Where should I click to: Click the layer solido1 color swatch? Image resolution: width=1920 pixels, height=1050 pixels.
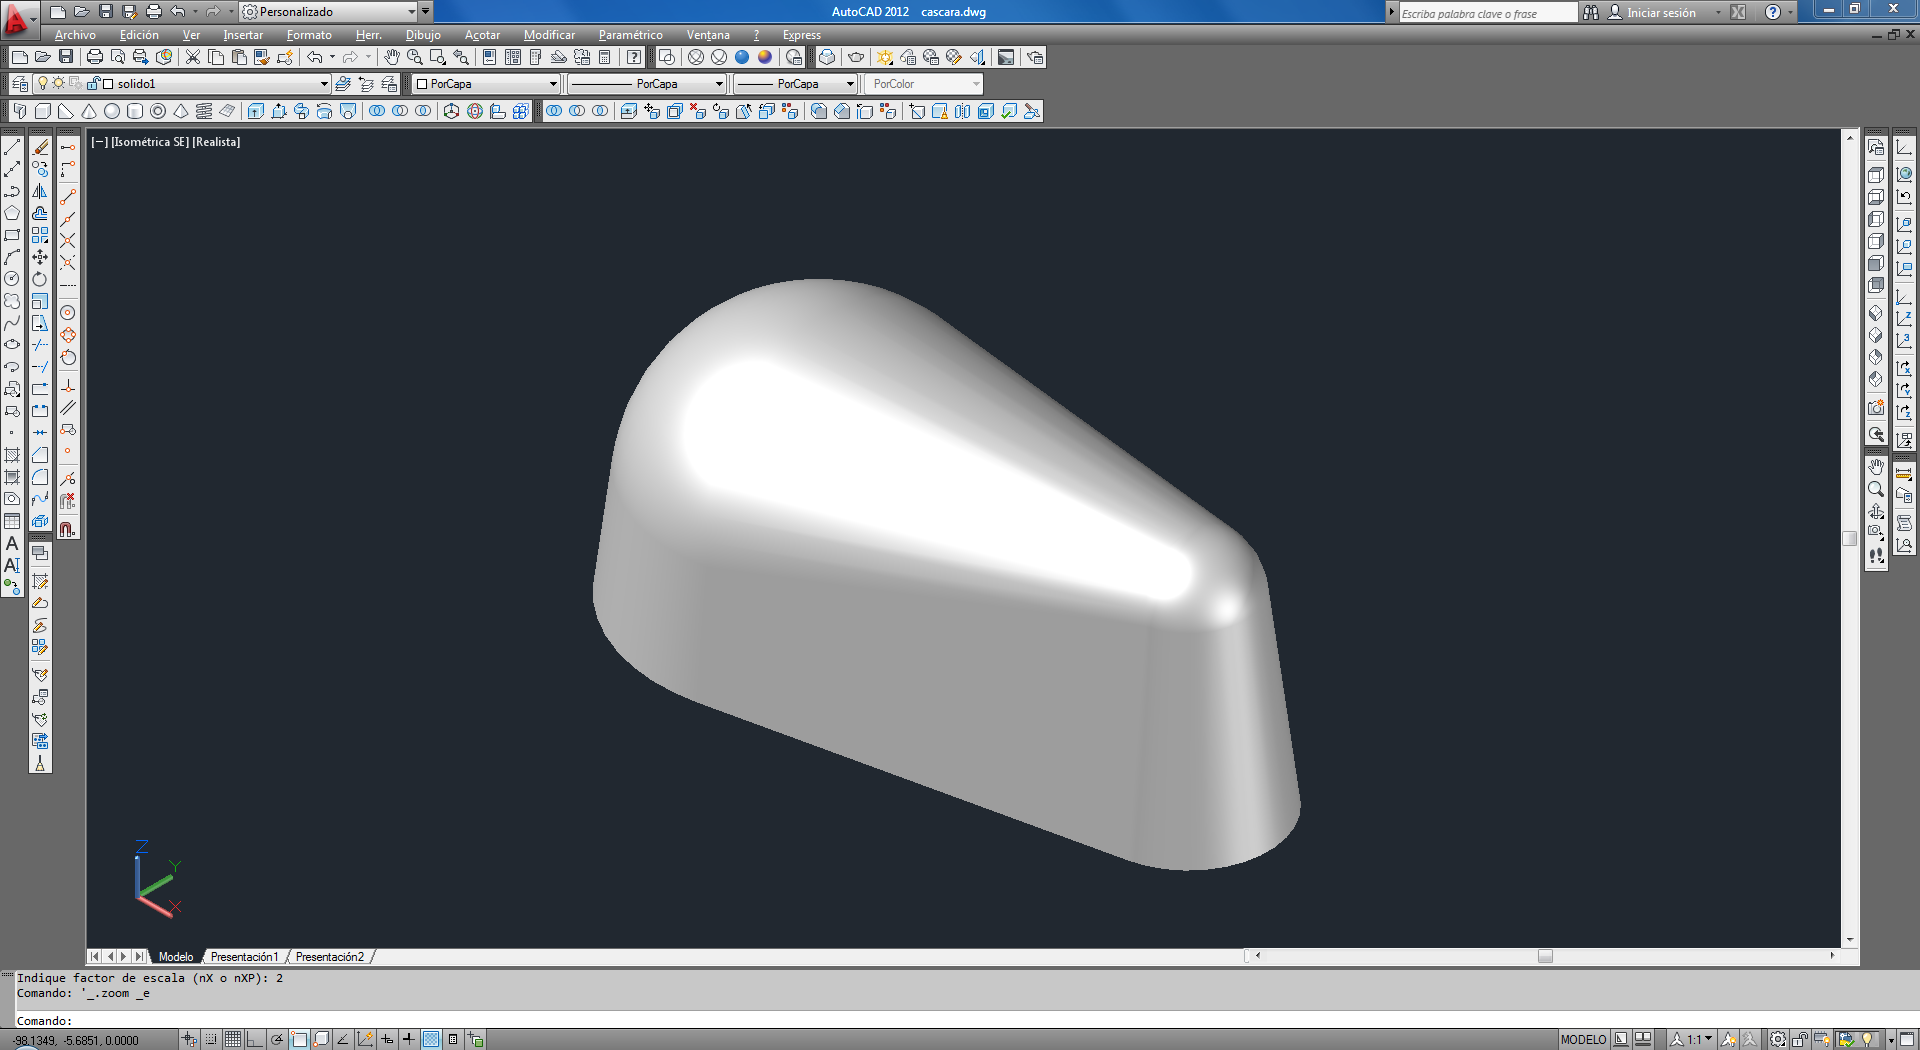pyautogui.click(x=108, y=84)
